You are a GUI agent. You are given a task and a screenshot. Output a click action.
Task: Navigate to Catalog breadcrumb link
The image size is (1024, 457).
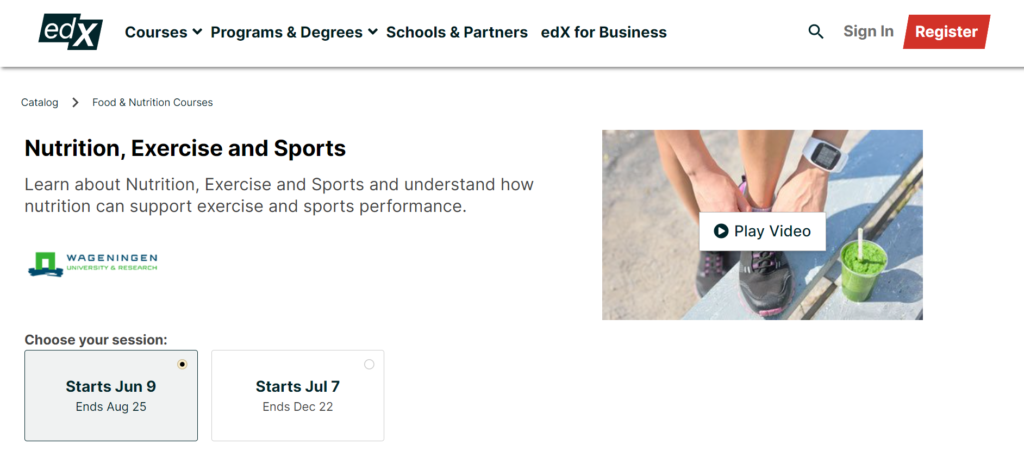pyautogui.click(x=40, y=102)
